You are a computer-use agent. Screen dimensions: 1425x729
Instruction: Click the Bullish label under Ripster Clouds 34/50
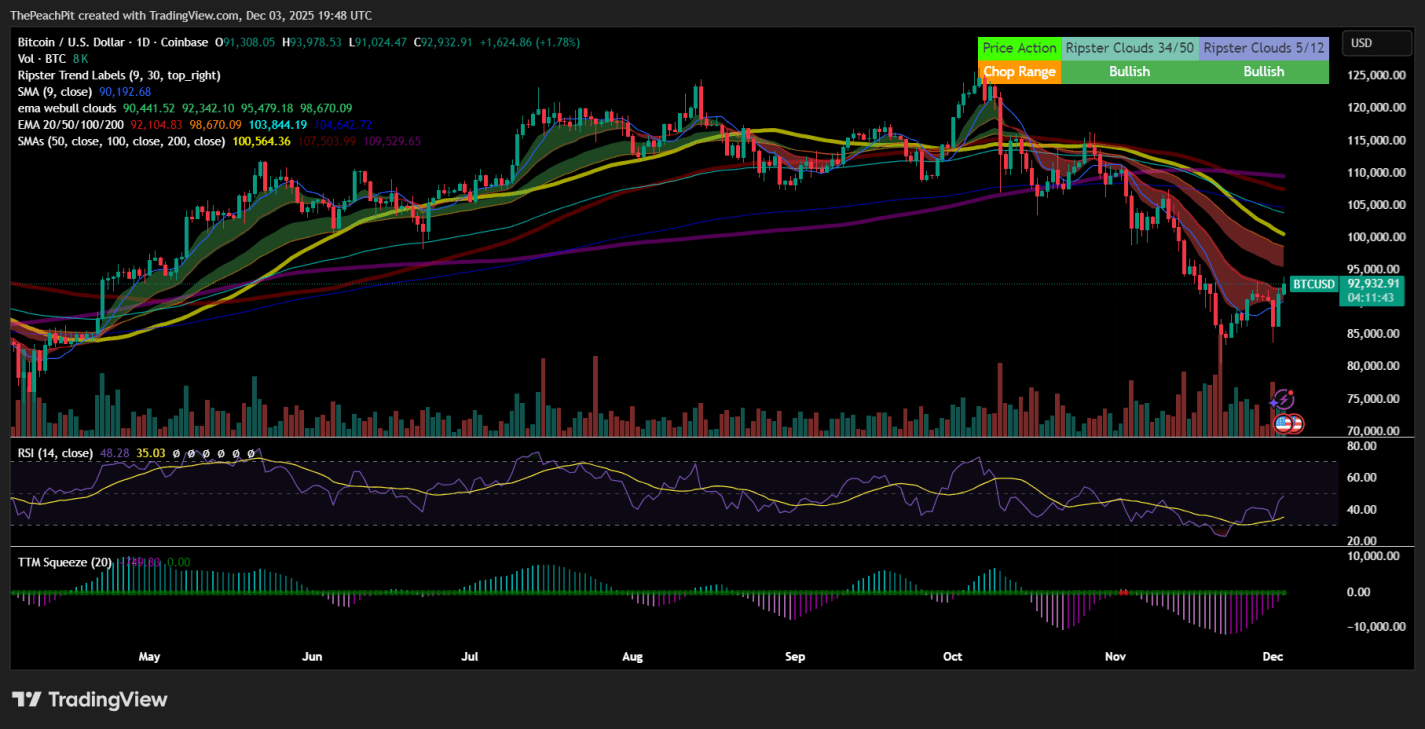(1129, 71)
